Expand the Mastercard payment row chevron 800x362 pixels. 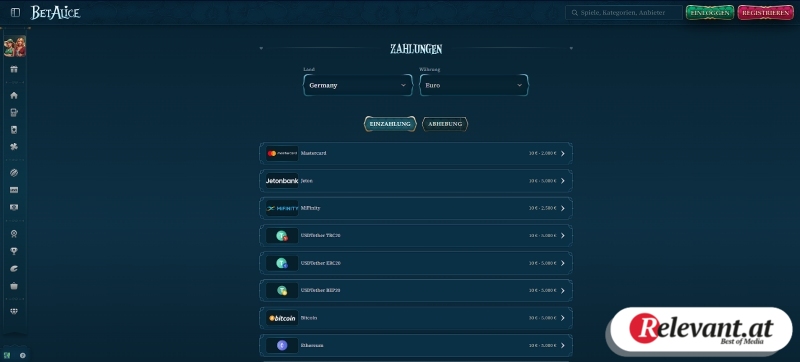coord(563,153)
